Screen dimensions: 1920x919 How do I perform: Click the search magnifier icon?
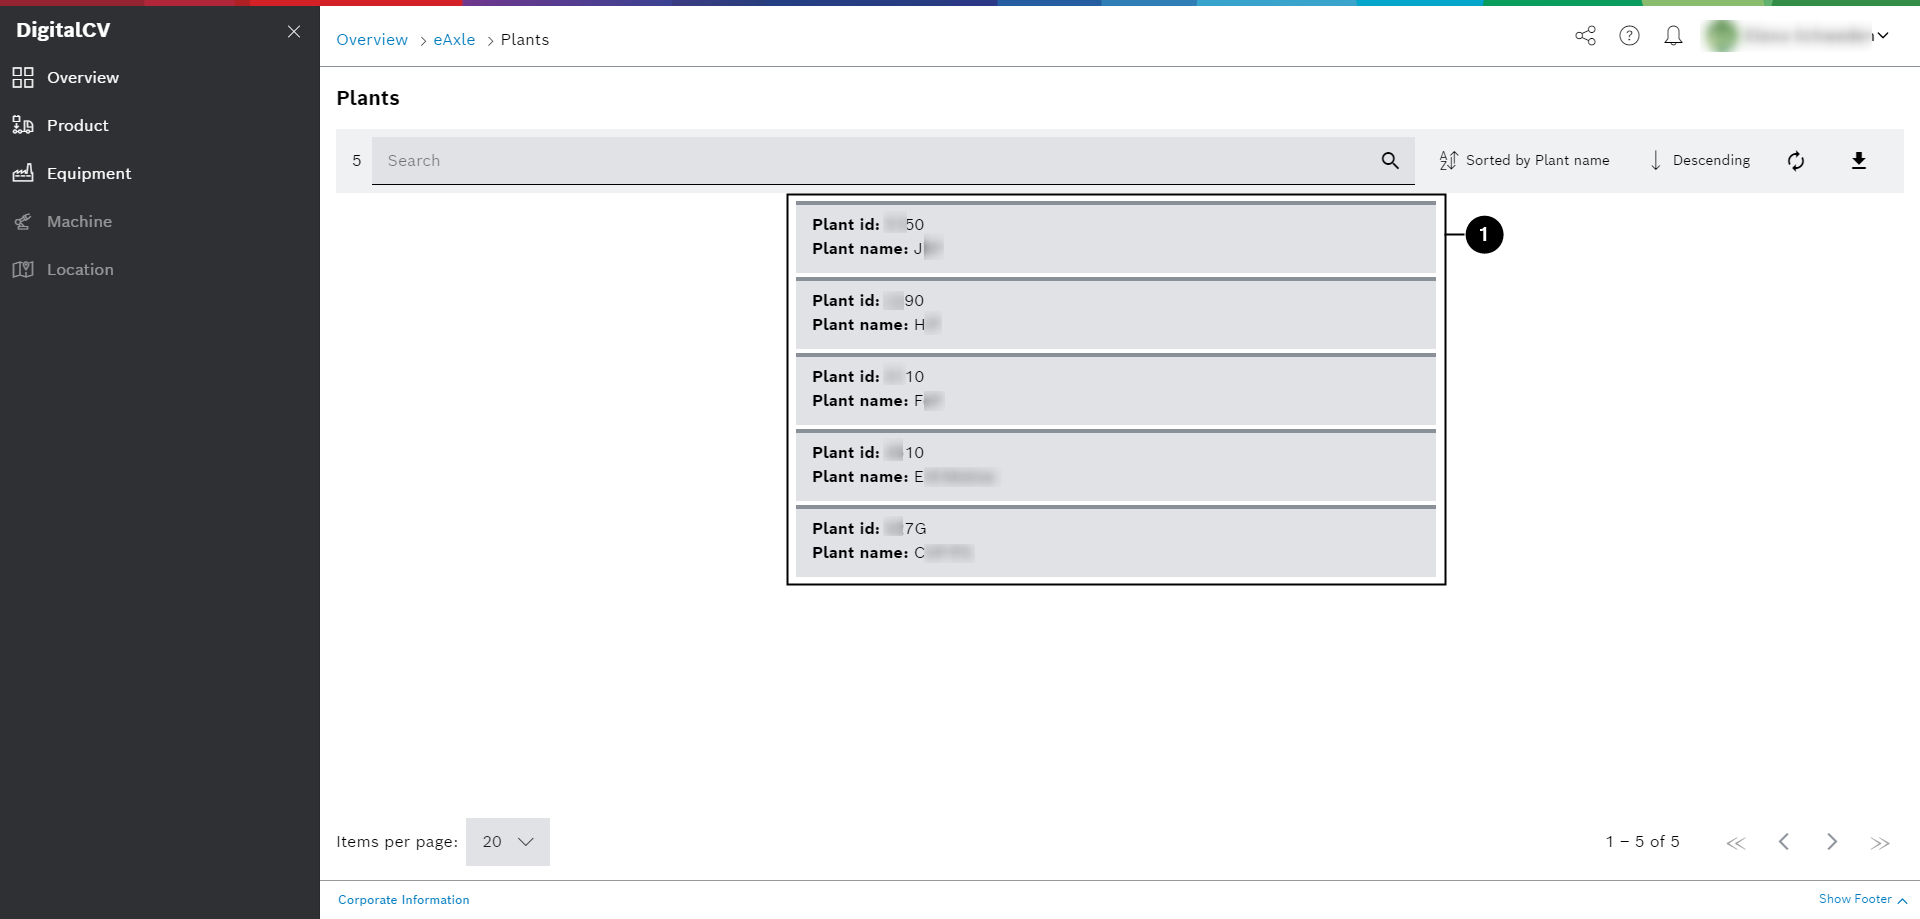(x=1390, y=161)
